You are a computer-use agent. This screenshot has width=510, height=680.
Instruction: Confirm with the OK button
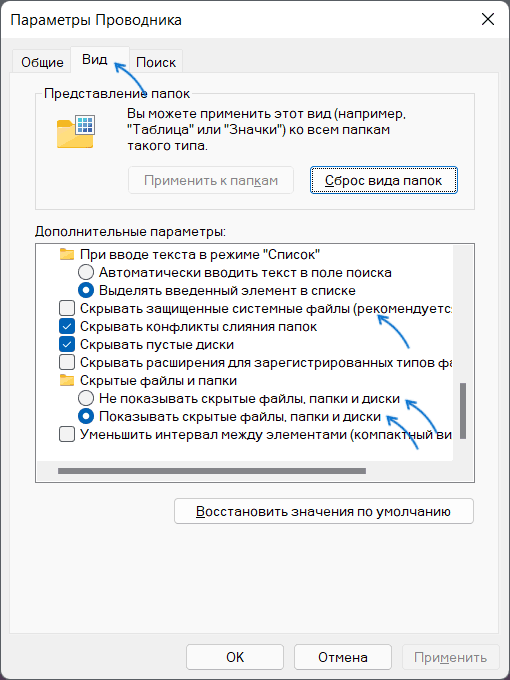pos(235,657)
